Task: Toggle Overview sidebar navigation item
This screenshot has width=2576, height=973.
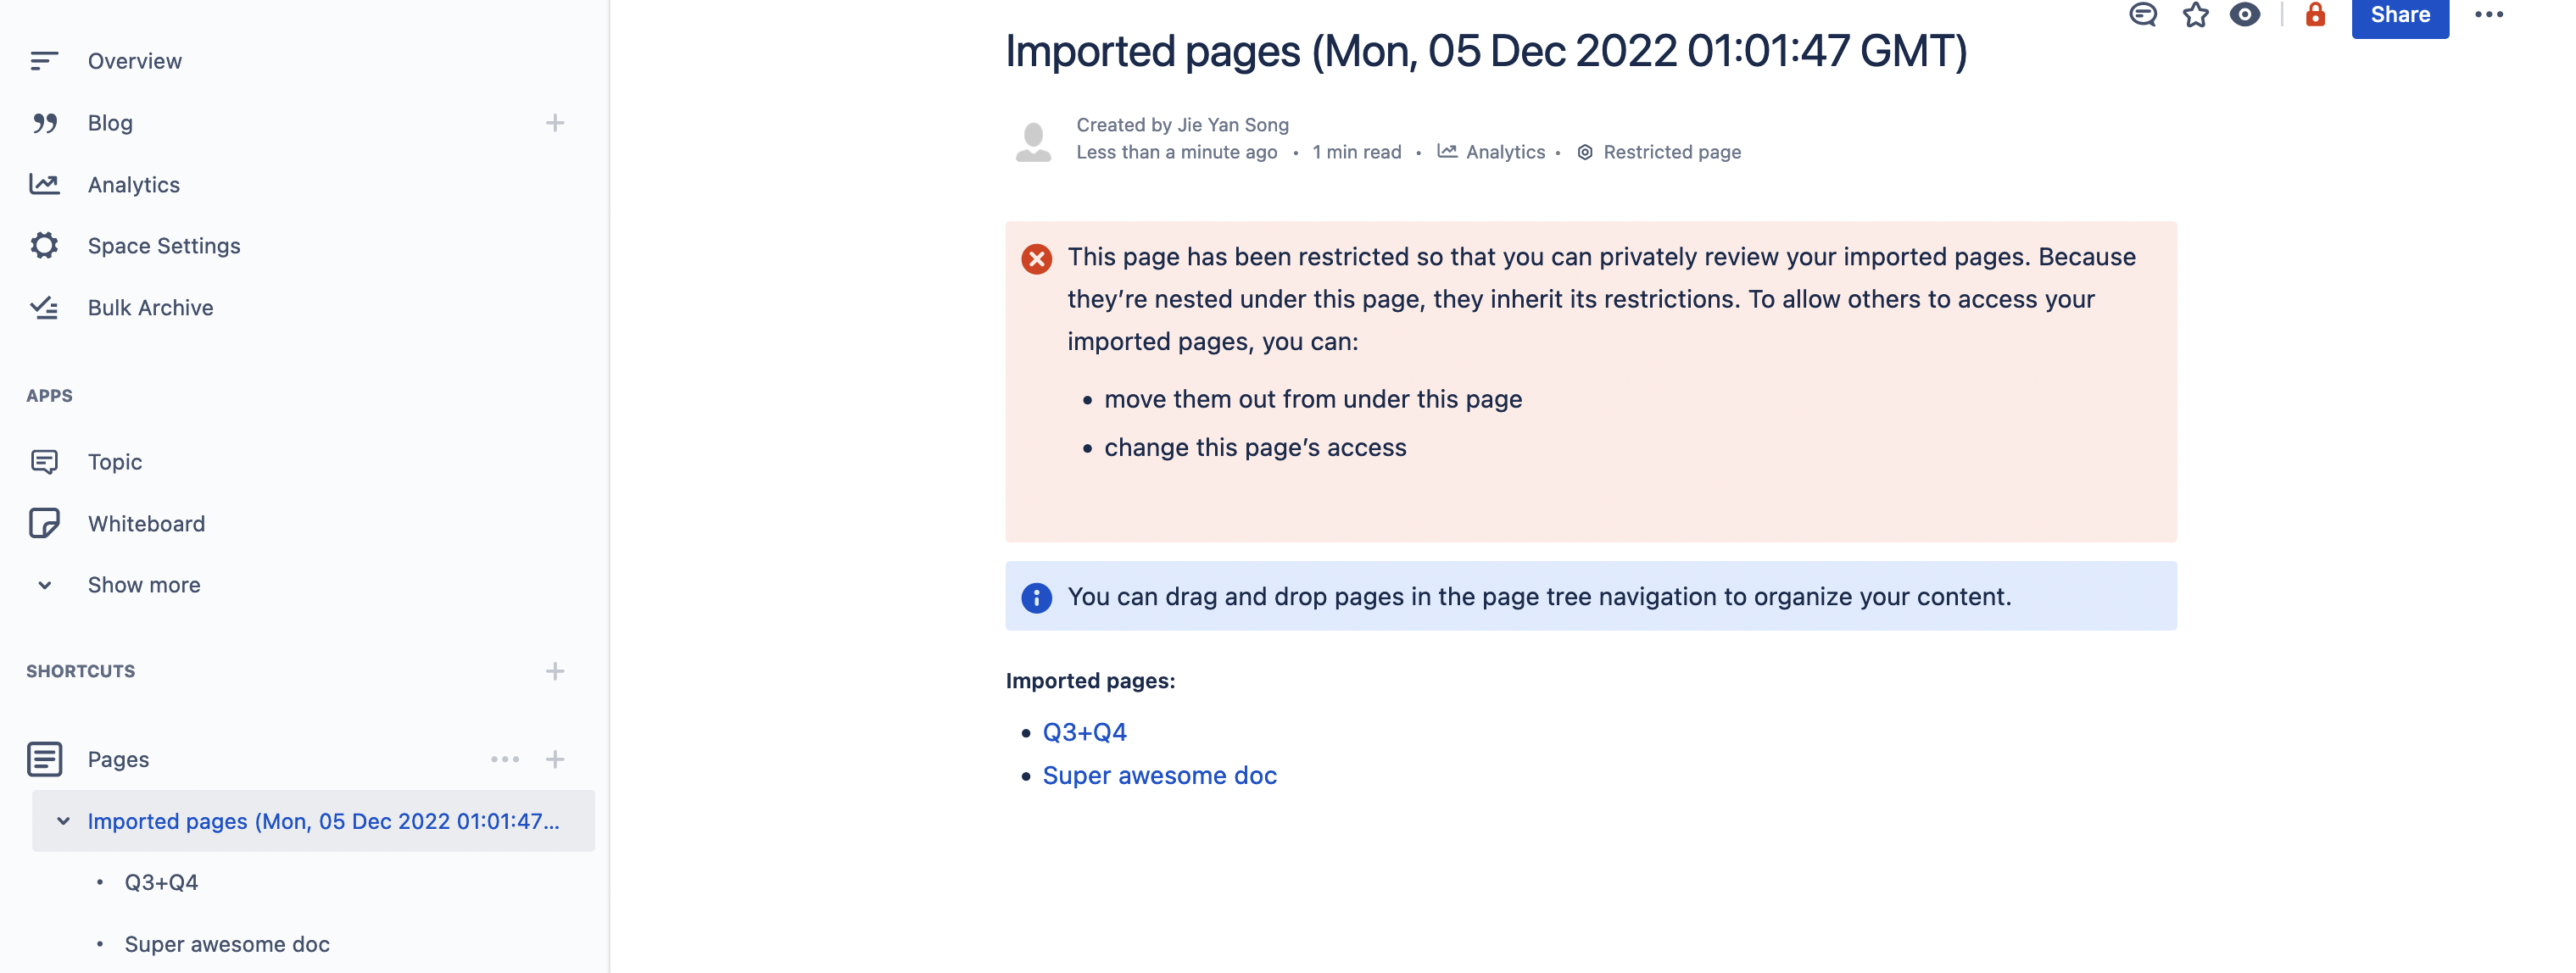Action: coord(135,59)
